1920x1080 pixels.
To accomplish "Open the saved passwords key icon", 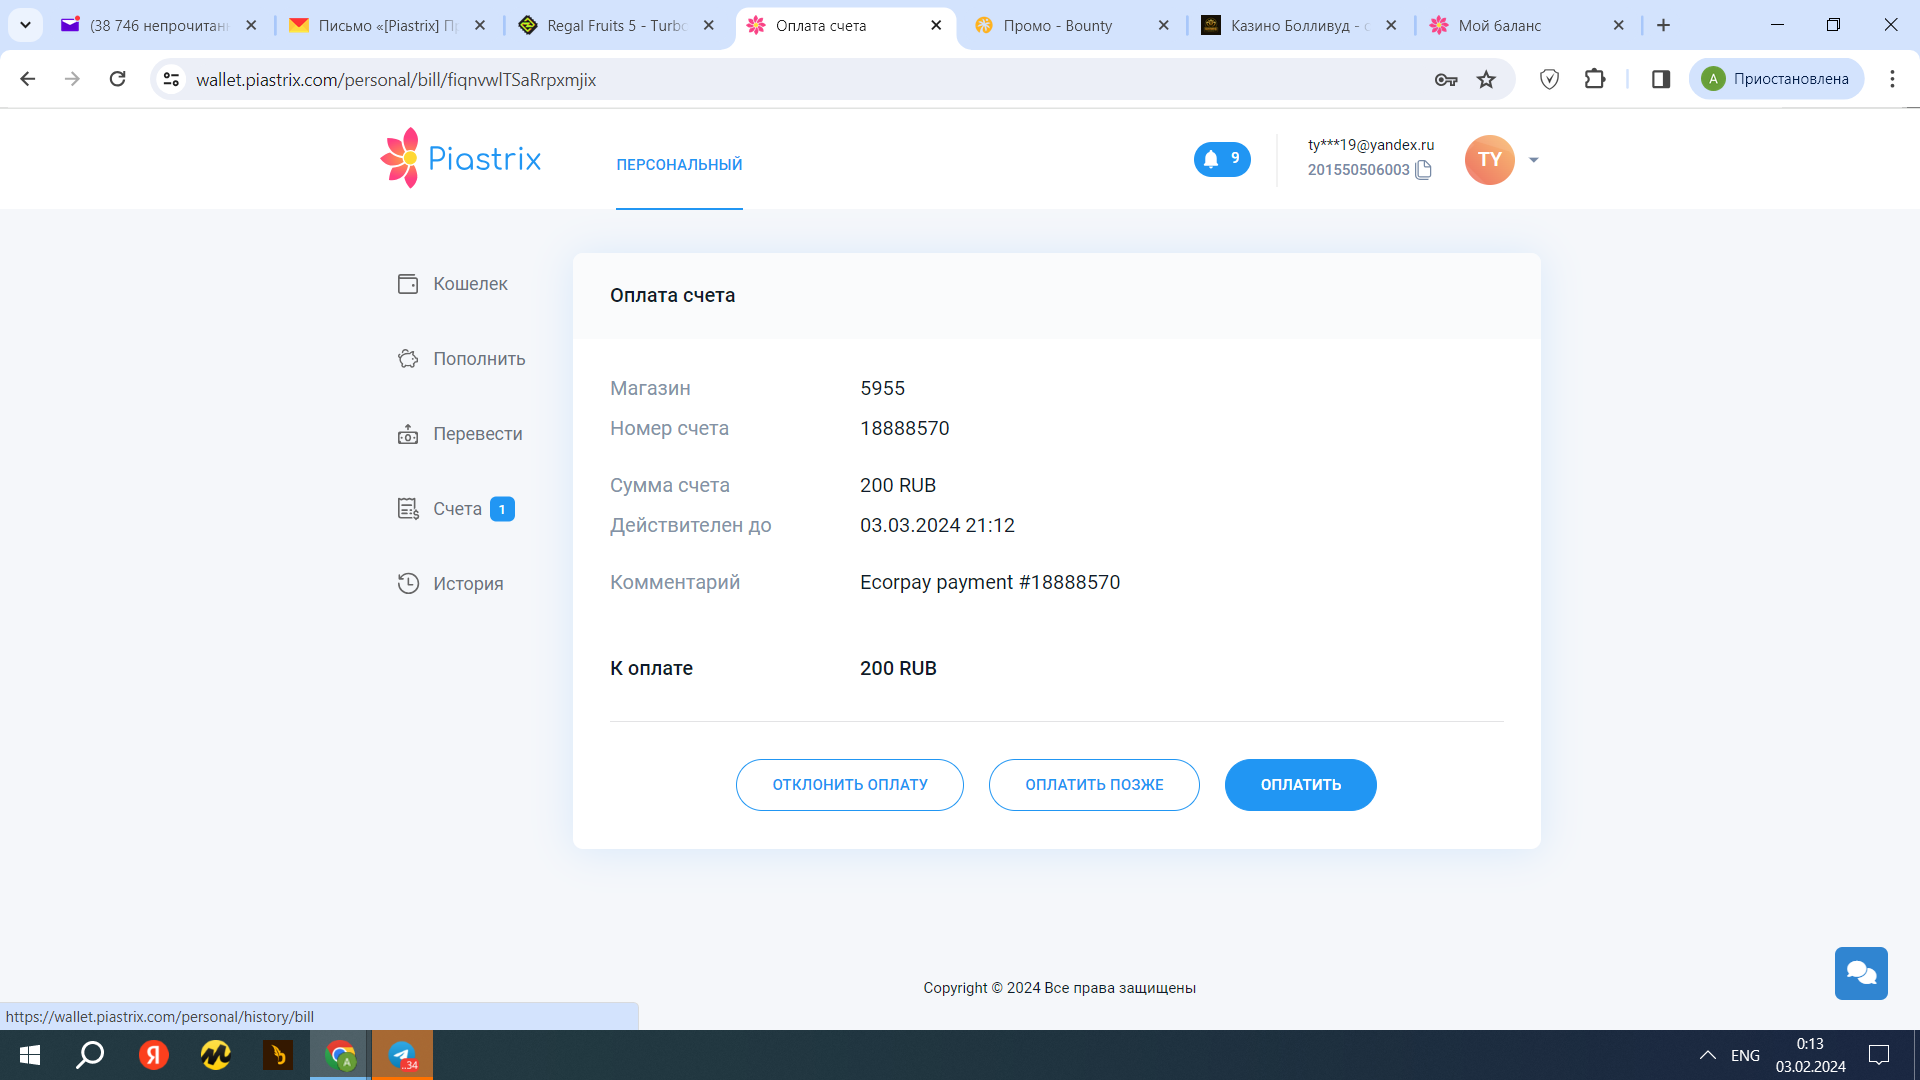I will pyautogui.click(x=1445, y=79).
